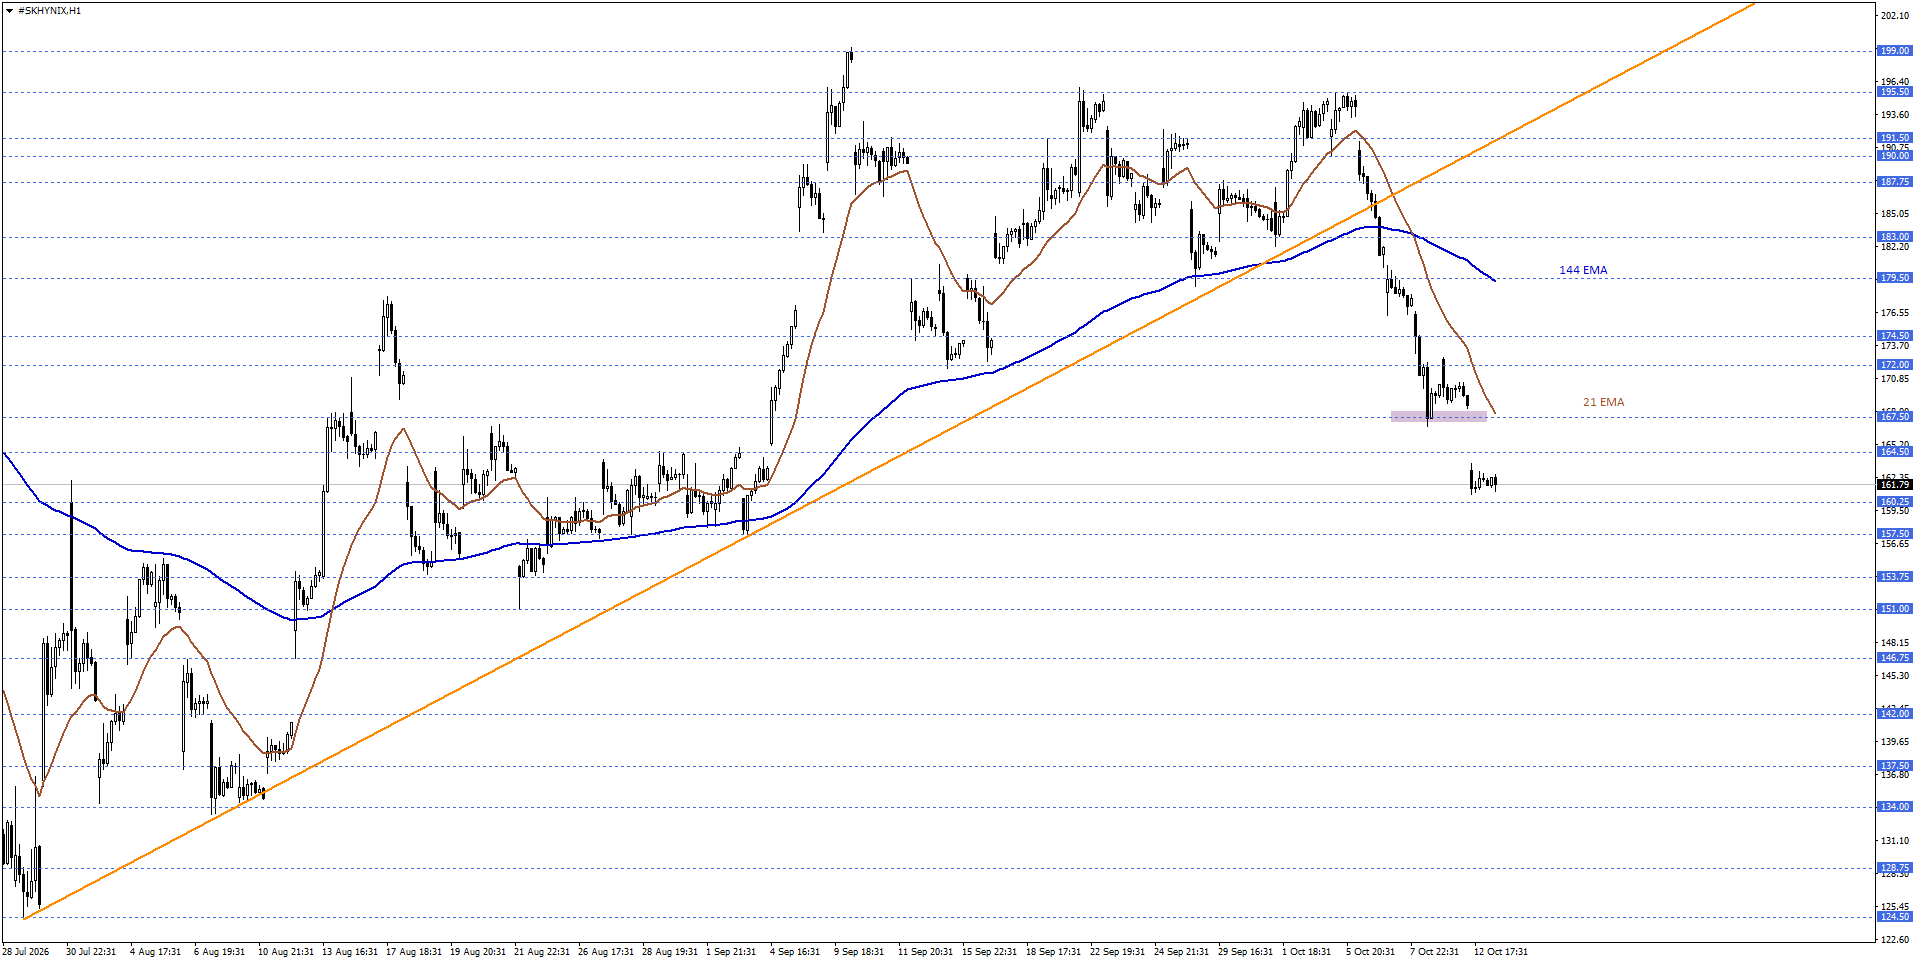Click the 13 Aug 16:31 time label
The width and height of the screenshot is (1916, 963).
350,952
